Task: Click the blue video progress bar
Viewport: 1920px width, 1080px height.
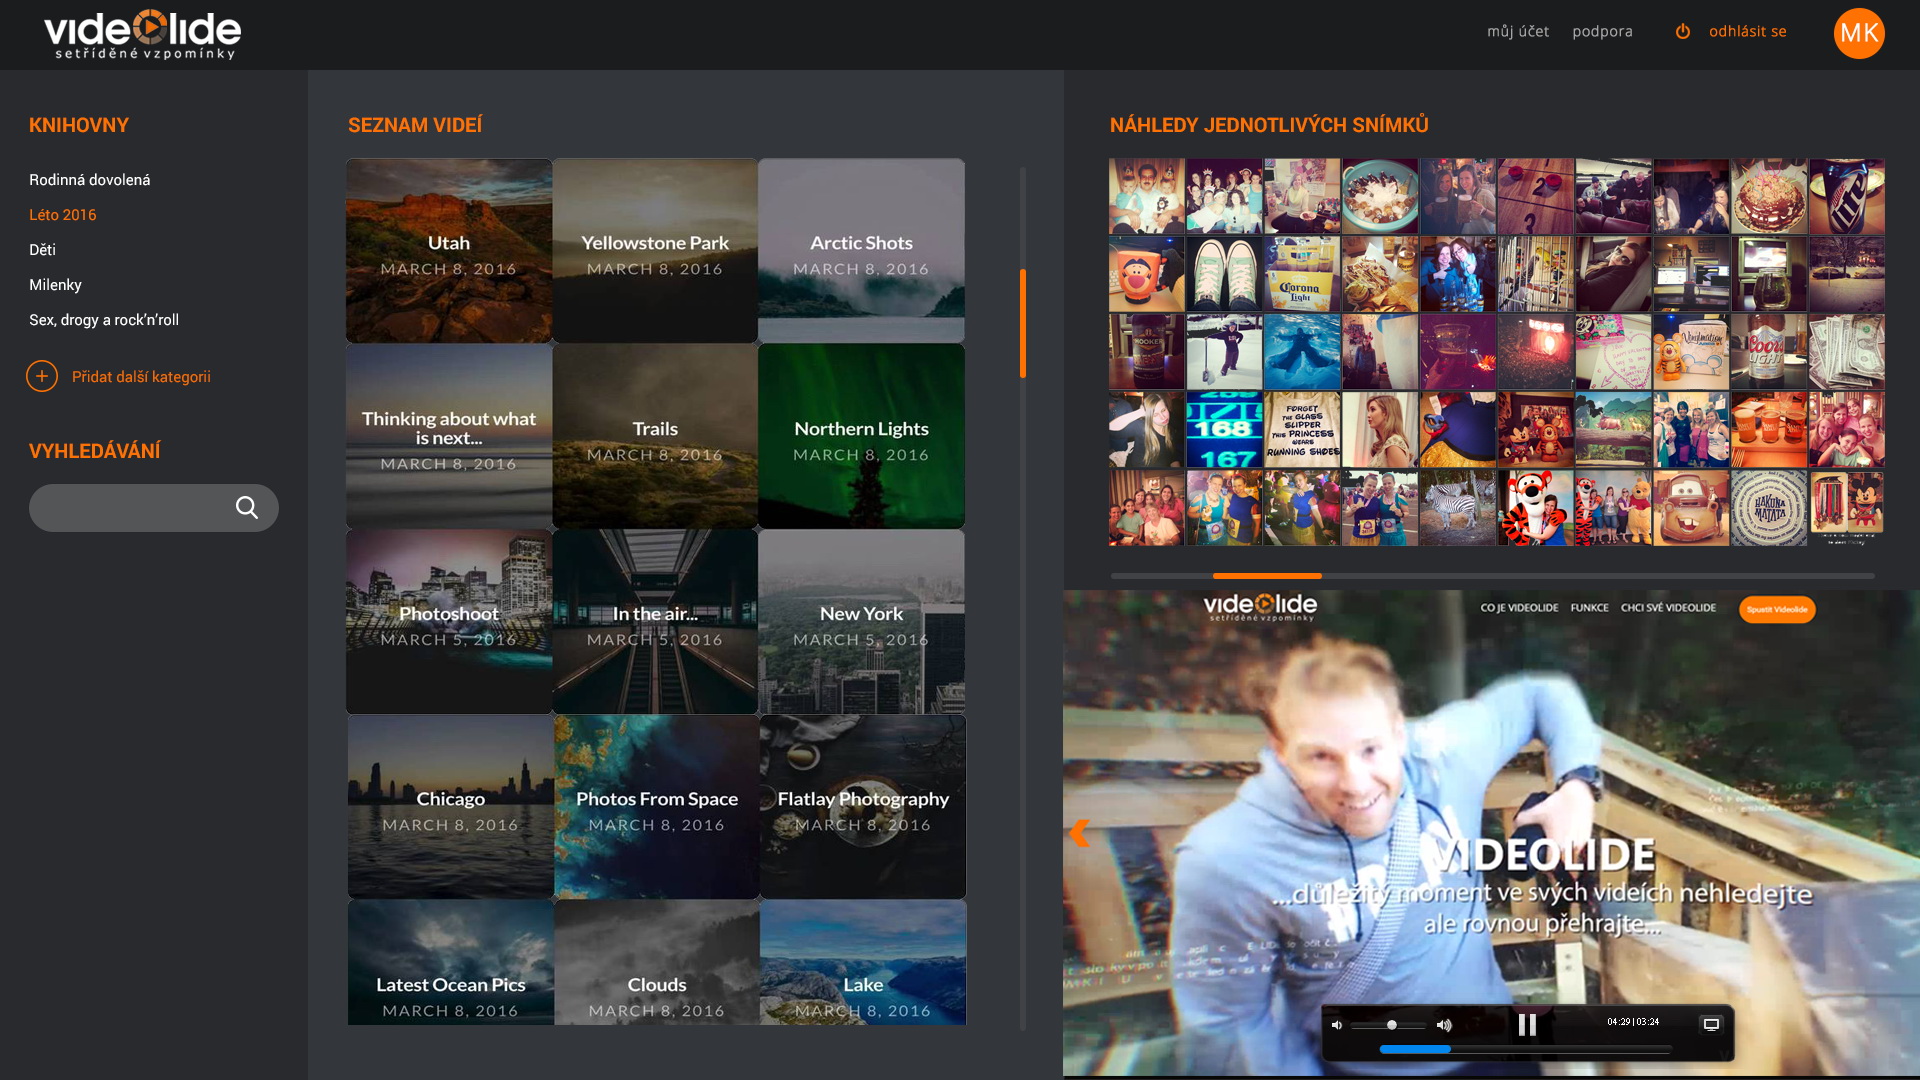Action: coord(1414,1049)
